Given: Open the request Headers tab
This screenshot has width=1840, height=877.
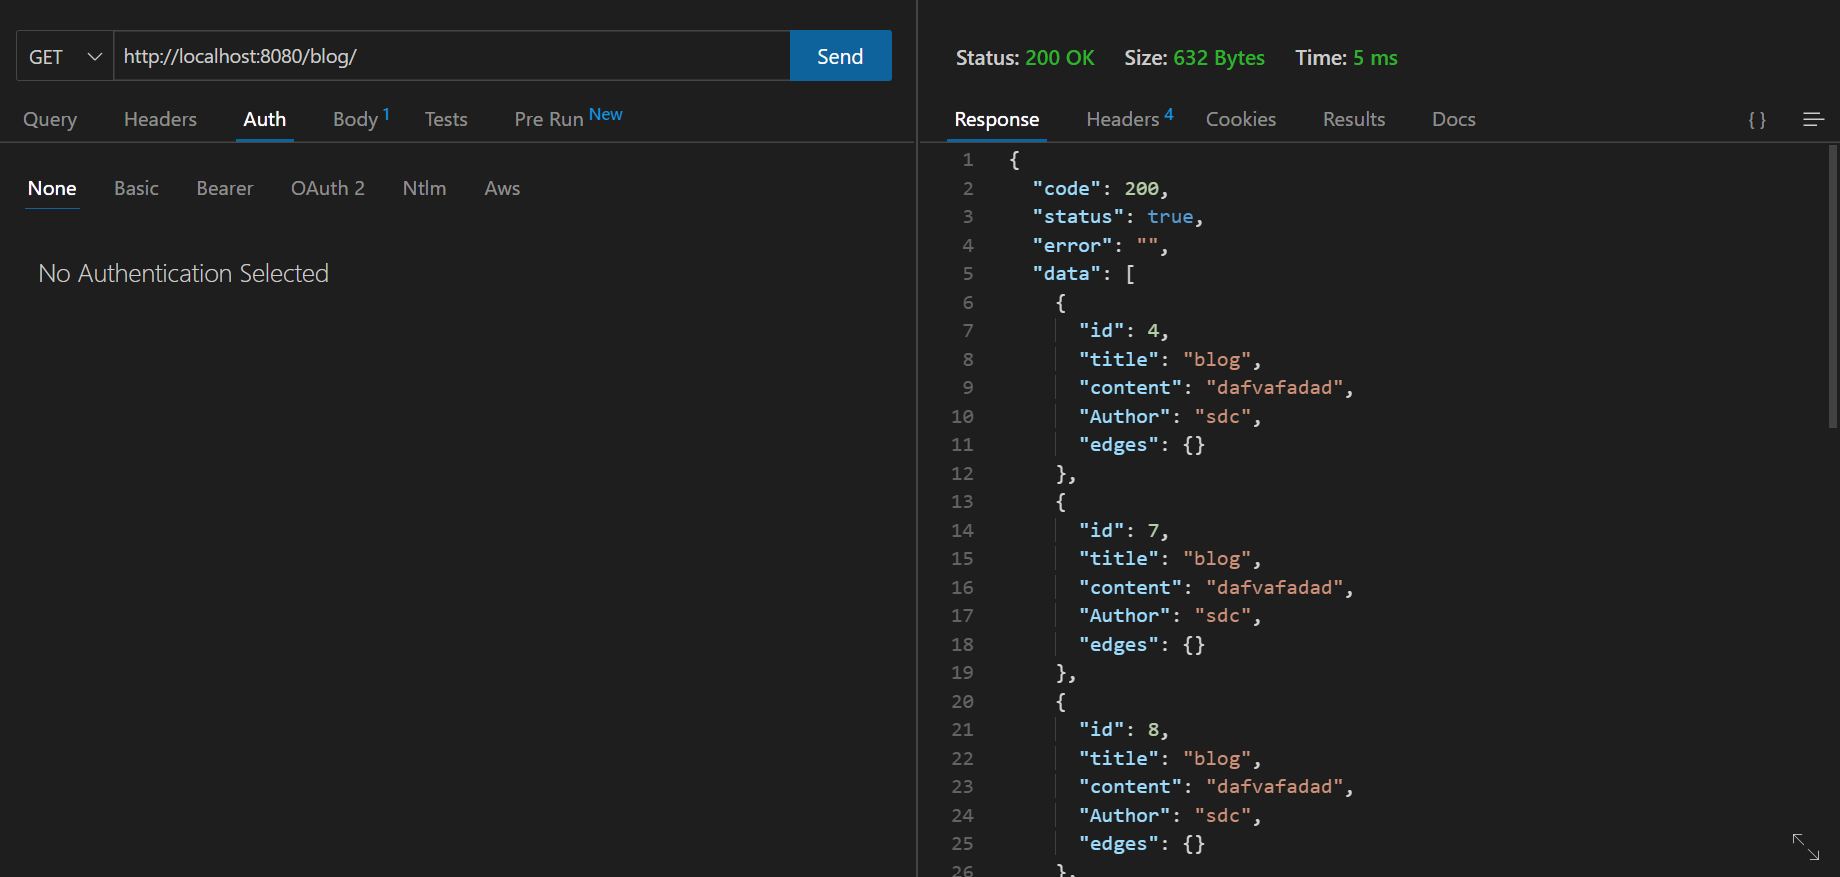Looking at the screenshot, I should pyautogui.click(x=160, y=119).
